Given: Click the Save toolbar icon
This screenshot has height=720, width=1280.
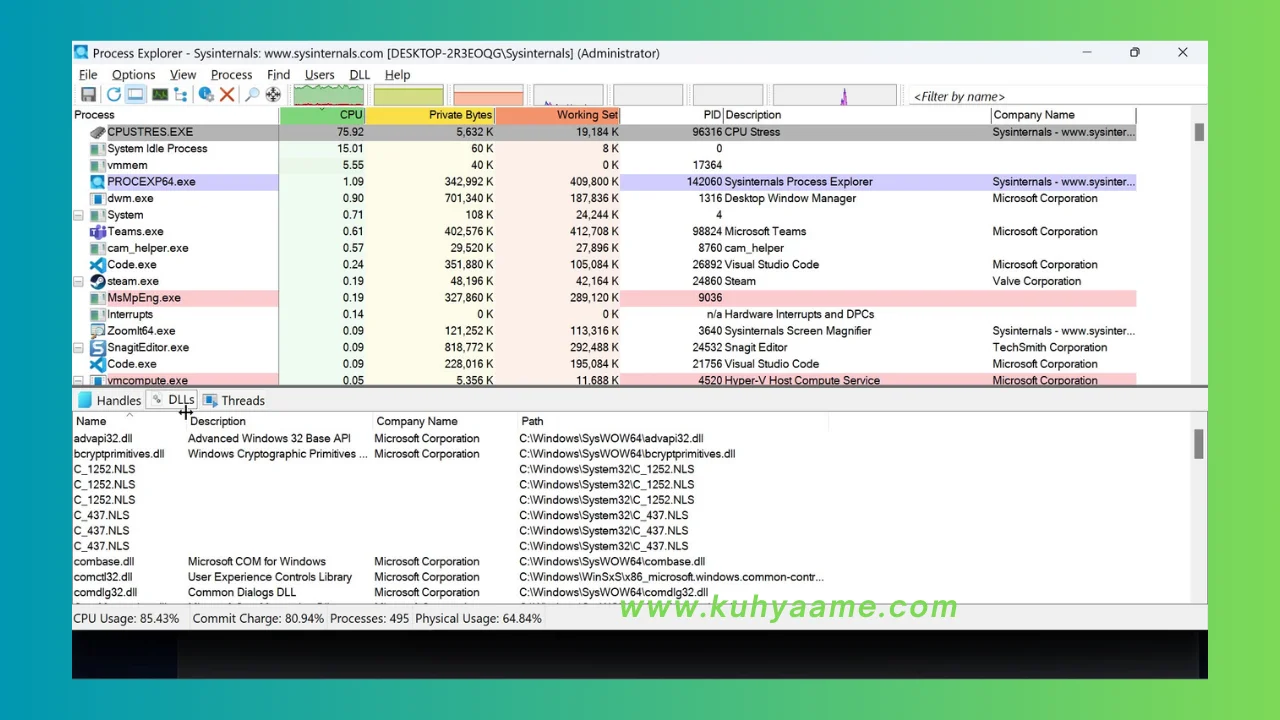Looking at the screenshot, I should [88, 94].
